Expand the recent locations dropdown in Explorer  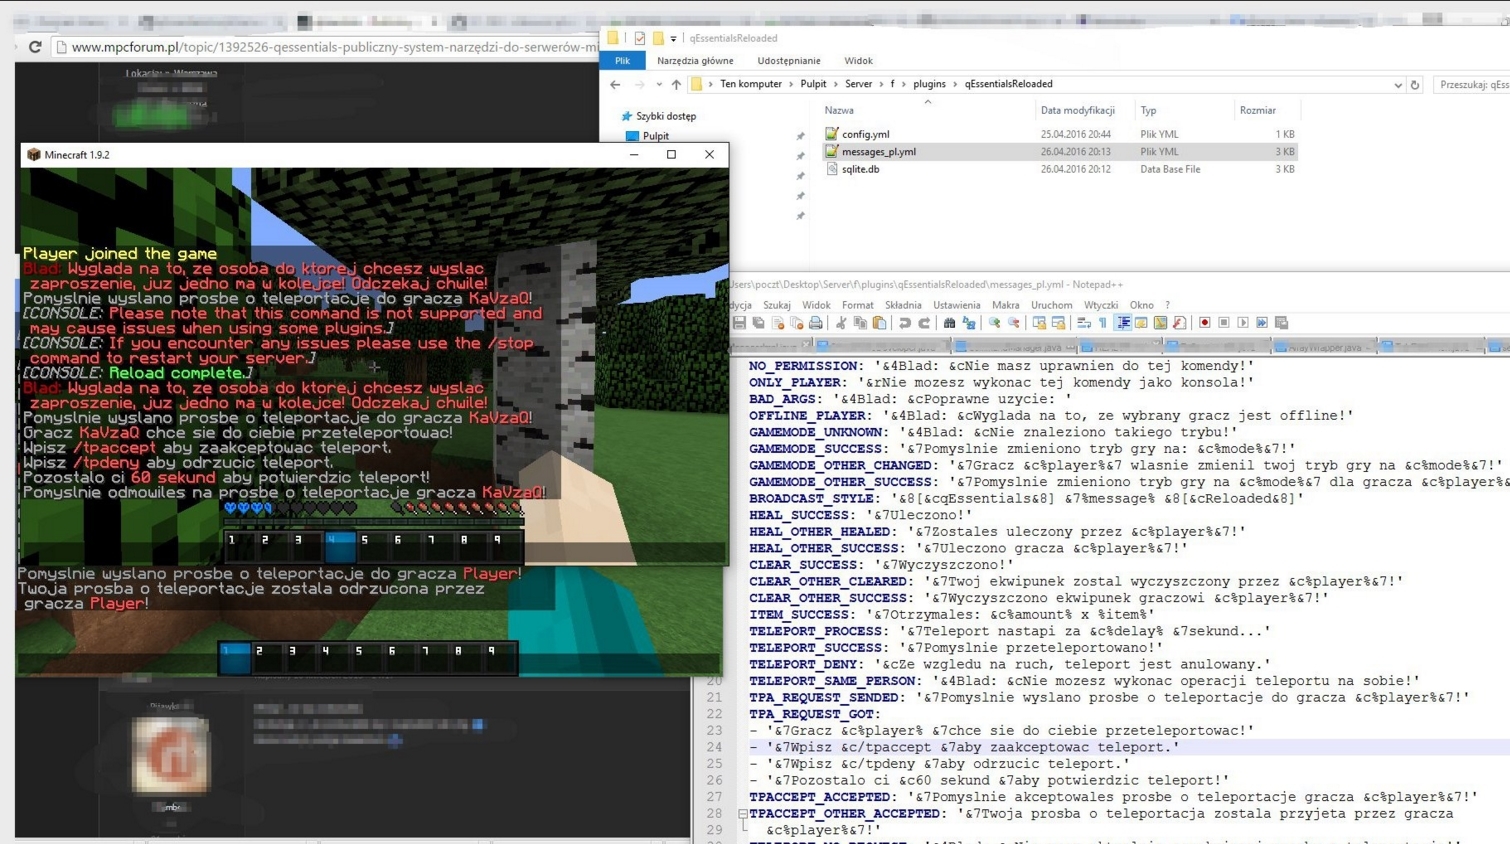(x=658, y=85)
